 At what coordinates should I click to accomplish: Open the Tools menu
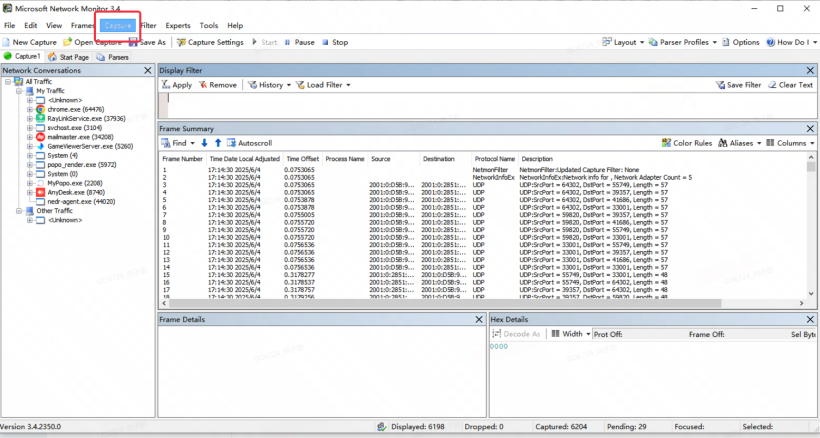click(x=209, y=25)
